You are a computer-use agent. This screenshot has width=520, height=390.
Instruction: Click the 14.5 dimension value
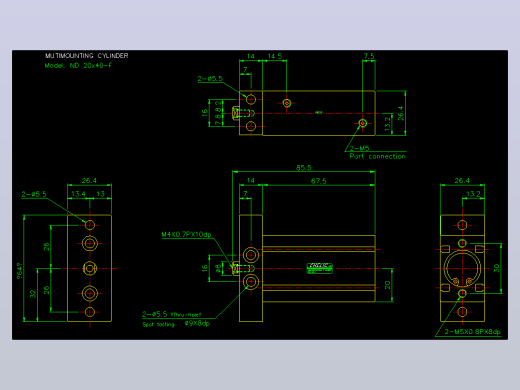(x=275, y=56)
